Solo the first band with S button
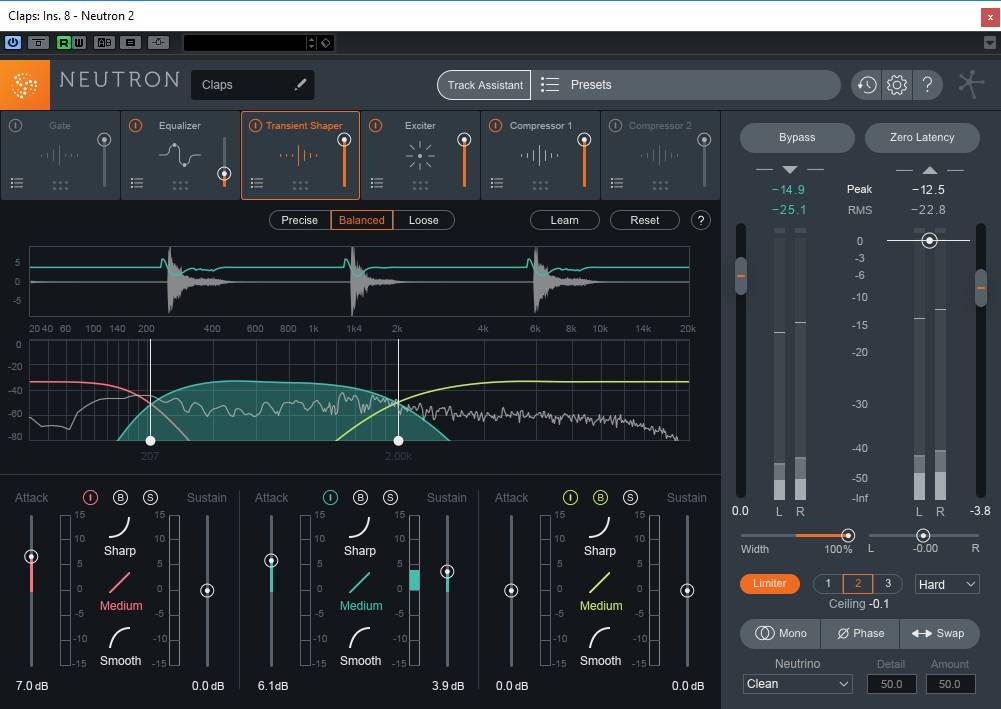This screenshot has width=1001, height=709. (150, 498)
